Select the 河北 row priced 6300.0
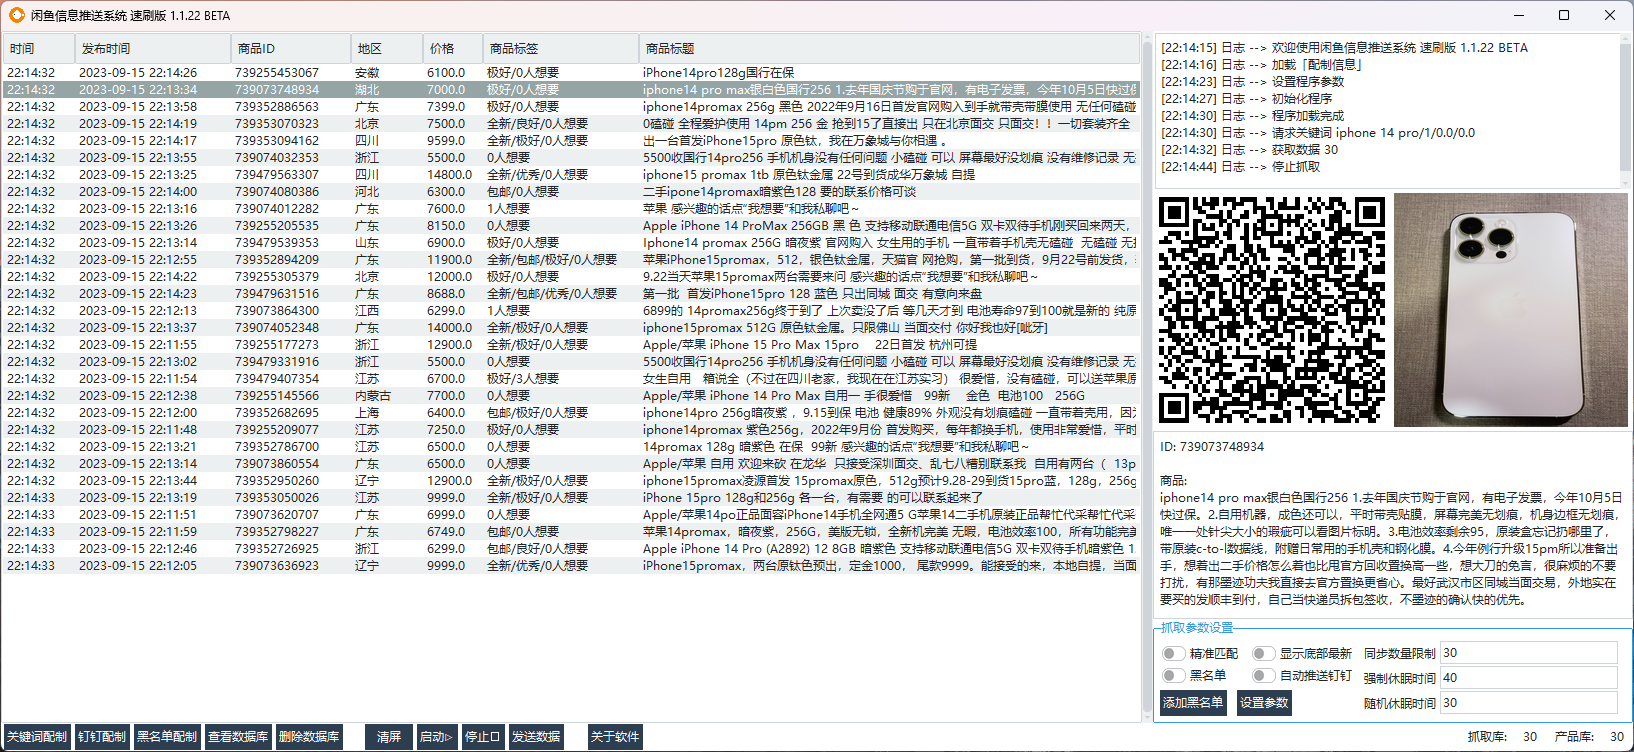This screenshot has width=1634, height=752. point(571,192)
